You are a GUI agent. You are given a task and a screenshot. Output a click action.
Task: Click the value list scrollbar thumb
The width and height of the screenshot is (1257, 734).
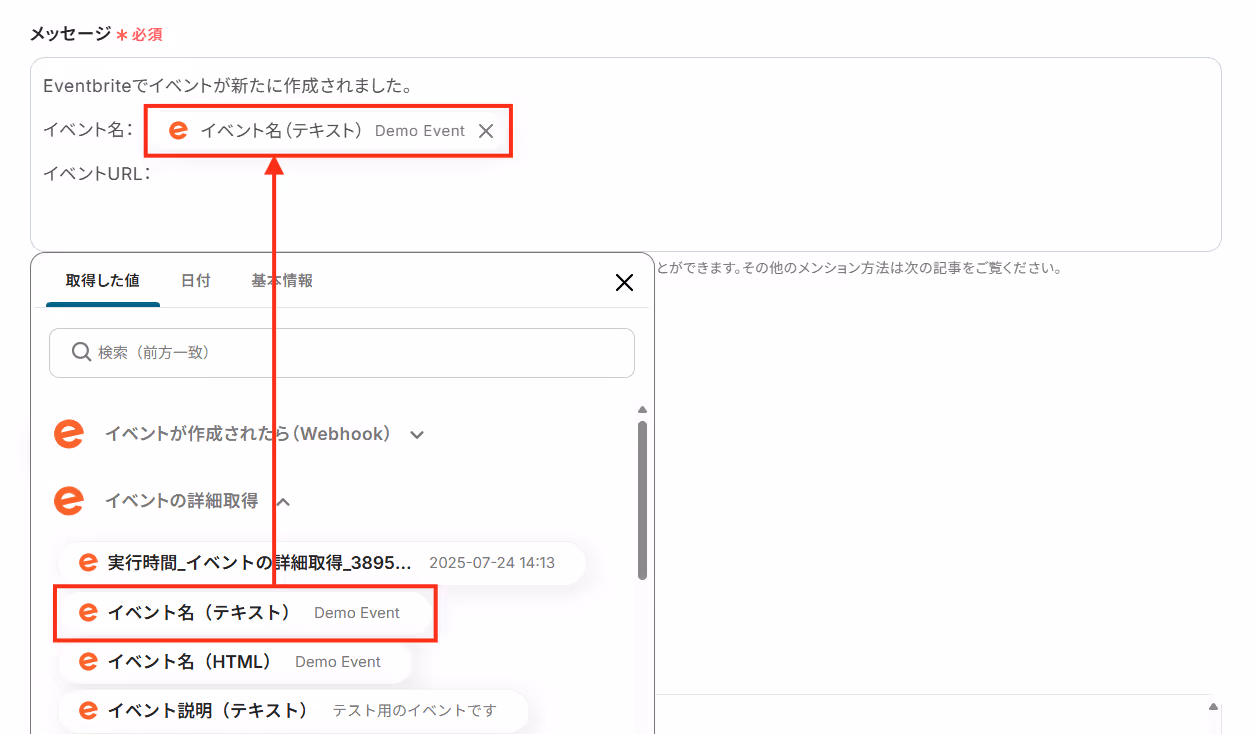pos(643,500)
